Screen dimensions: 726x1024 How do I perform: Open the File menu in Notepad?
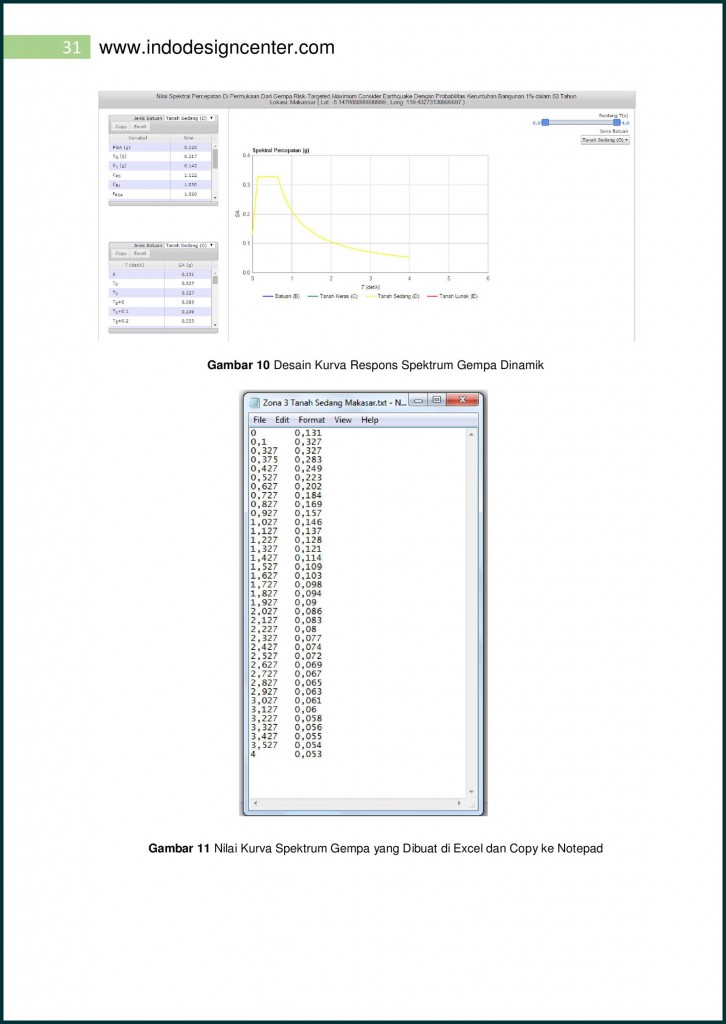(259, 420)
